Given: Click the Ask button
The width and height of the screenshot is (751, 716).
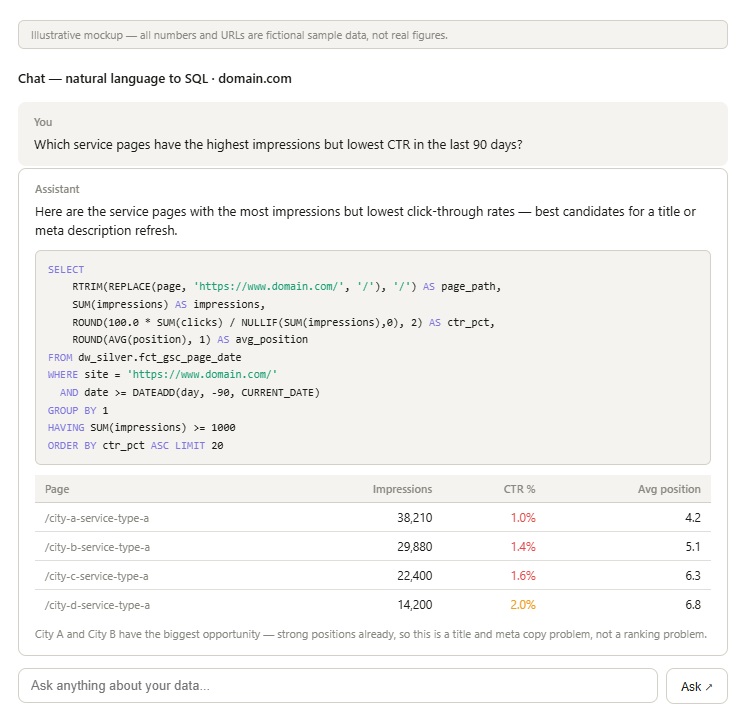Looking at the screenshot, I should coord(696,686).
